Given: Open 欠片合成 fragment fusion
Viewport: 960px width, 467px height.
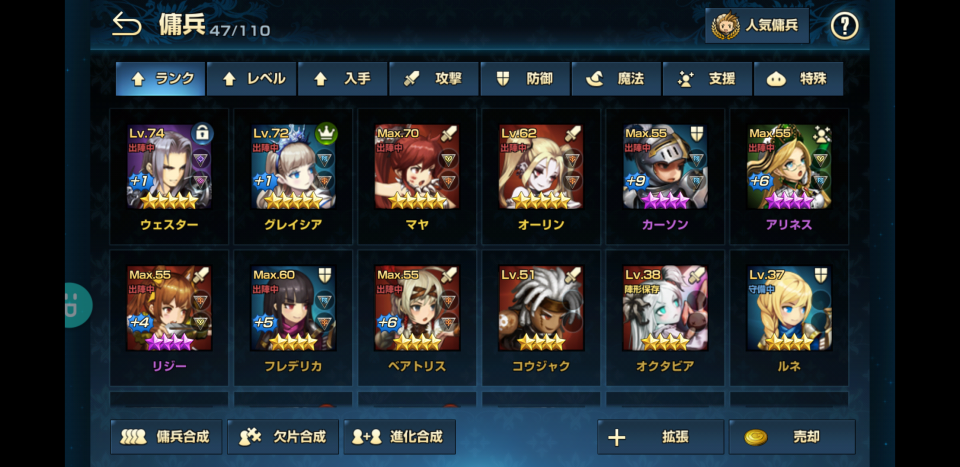Looking at the screenshot, I should coord(283,437).
